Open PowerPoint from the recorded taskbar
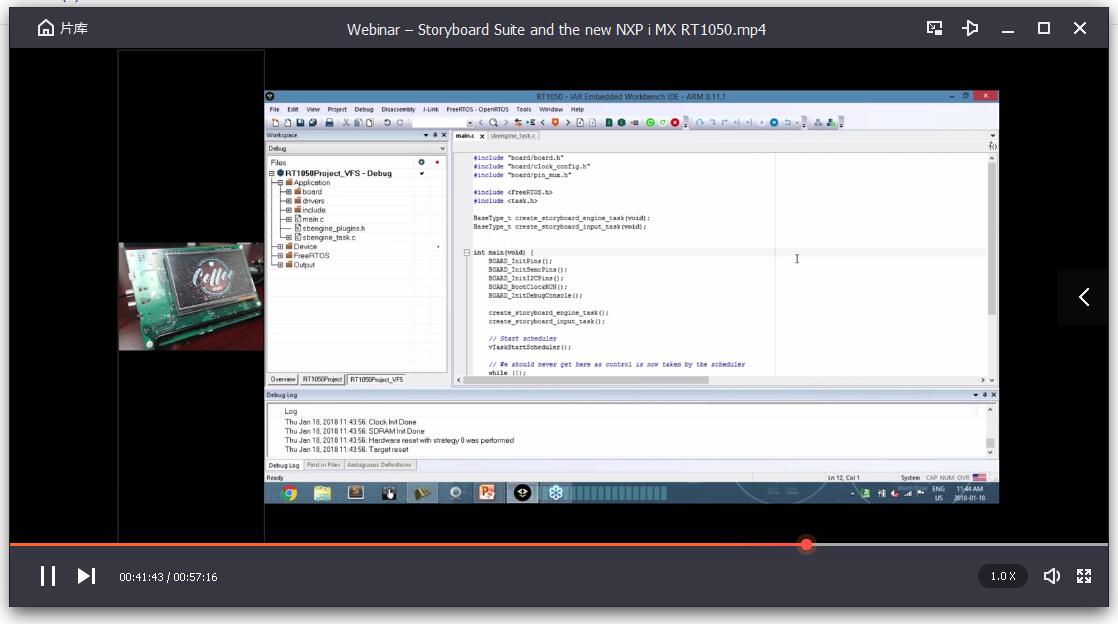1118x624 pixels. point(488,493)
